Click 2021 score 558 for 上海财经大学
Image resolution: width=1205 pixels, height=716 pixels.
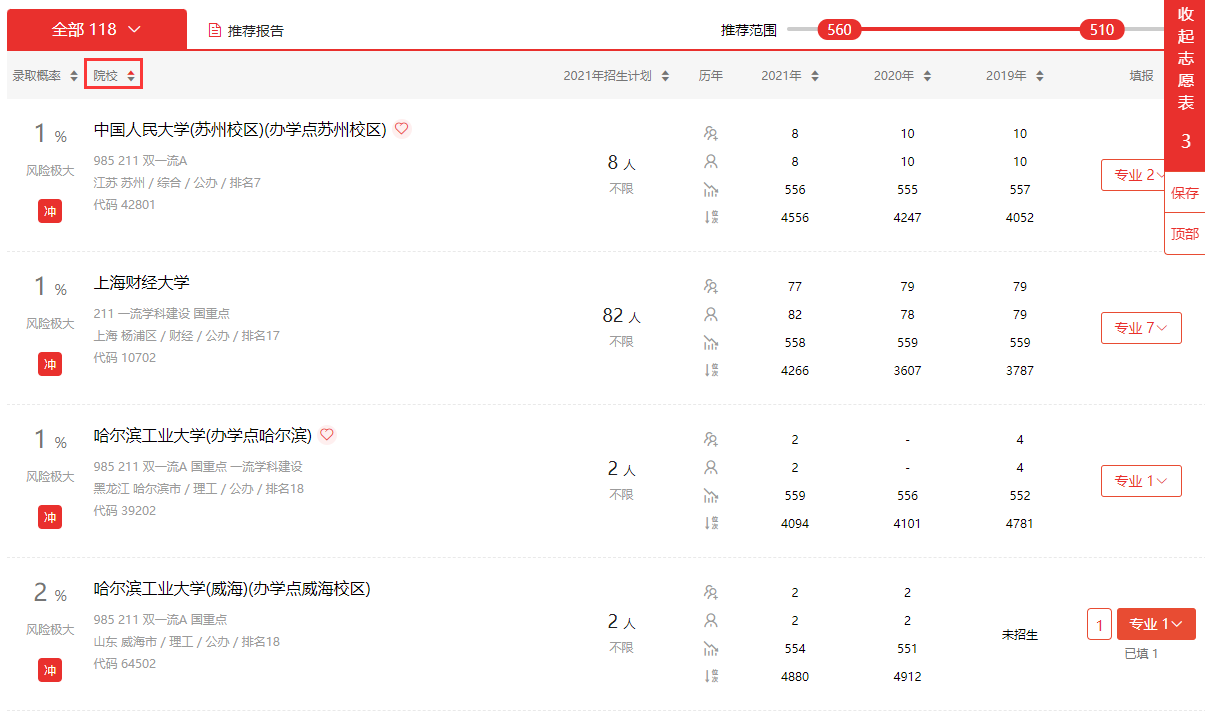(x=795, y=342)
